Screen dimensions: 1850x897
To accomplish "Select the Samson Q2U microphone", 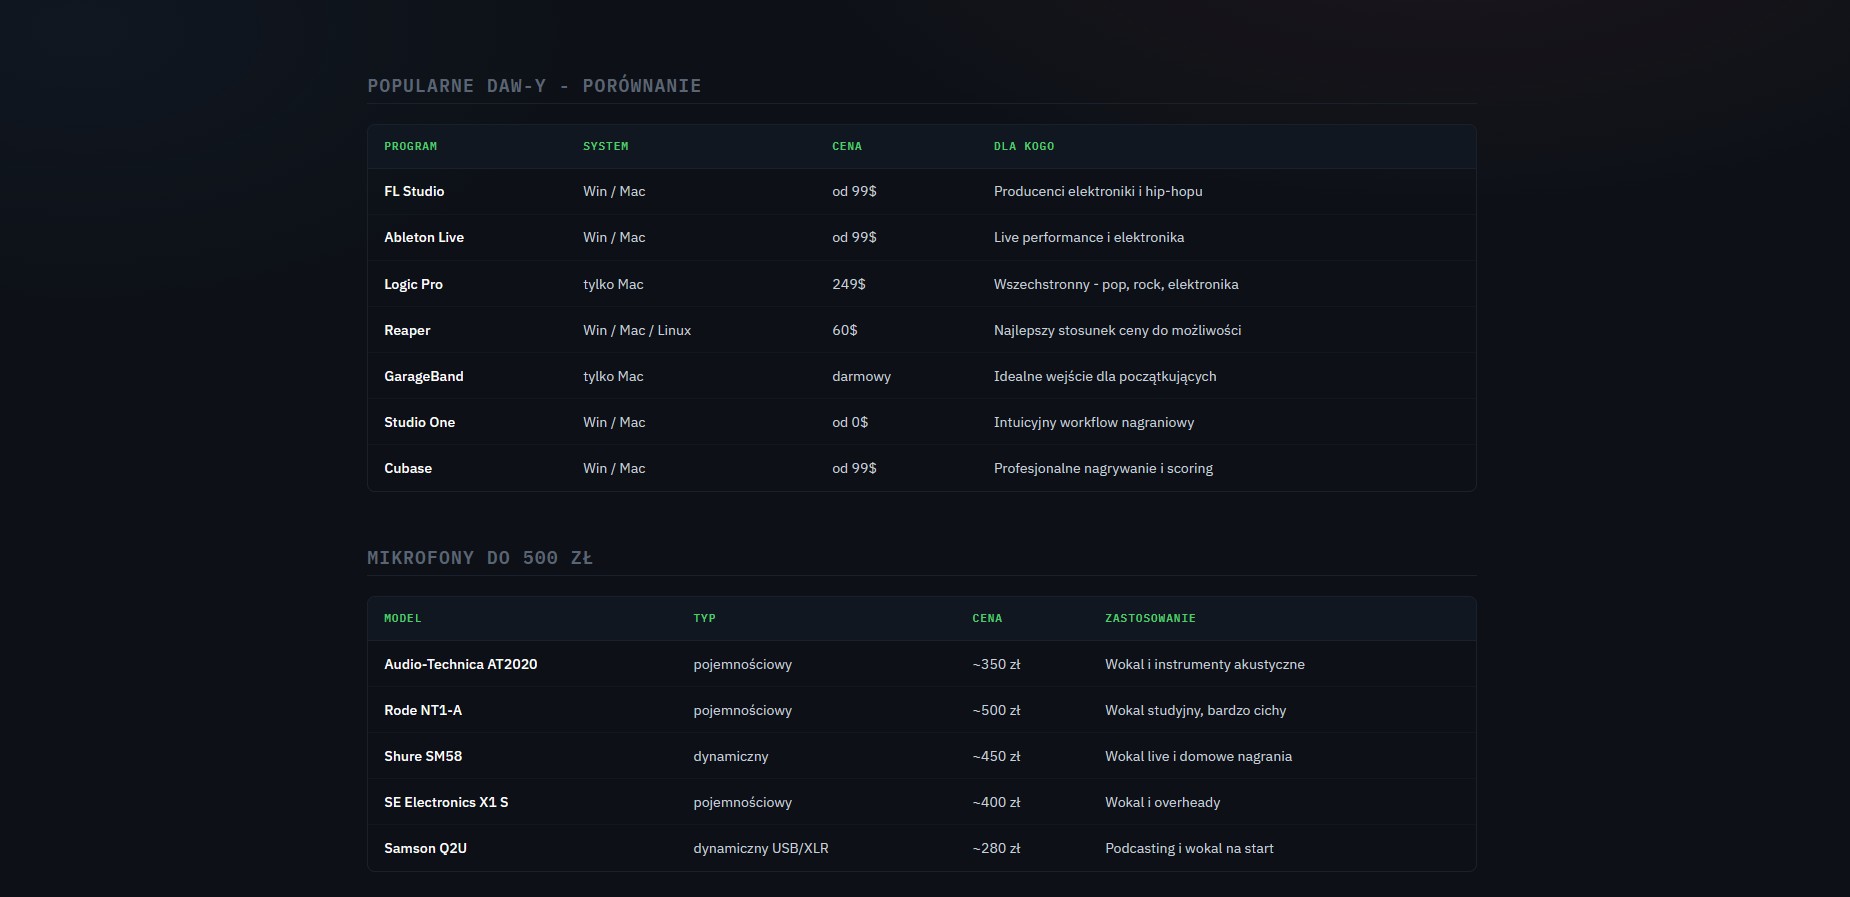I will click(x=425, y=848).
